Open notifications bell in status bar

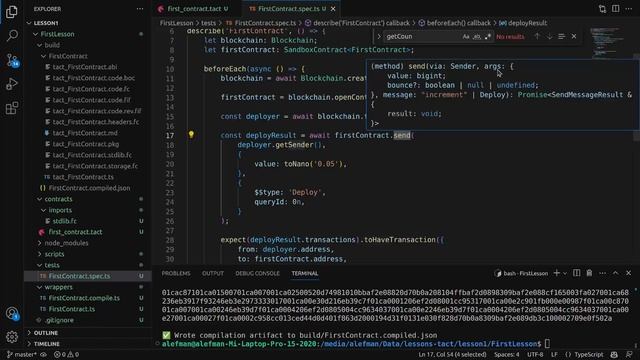click(629, 355)
